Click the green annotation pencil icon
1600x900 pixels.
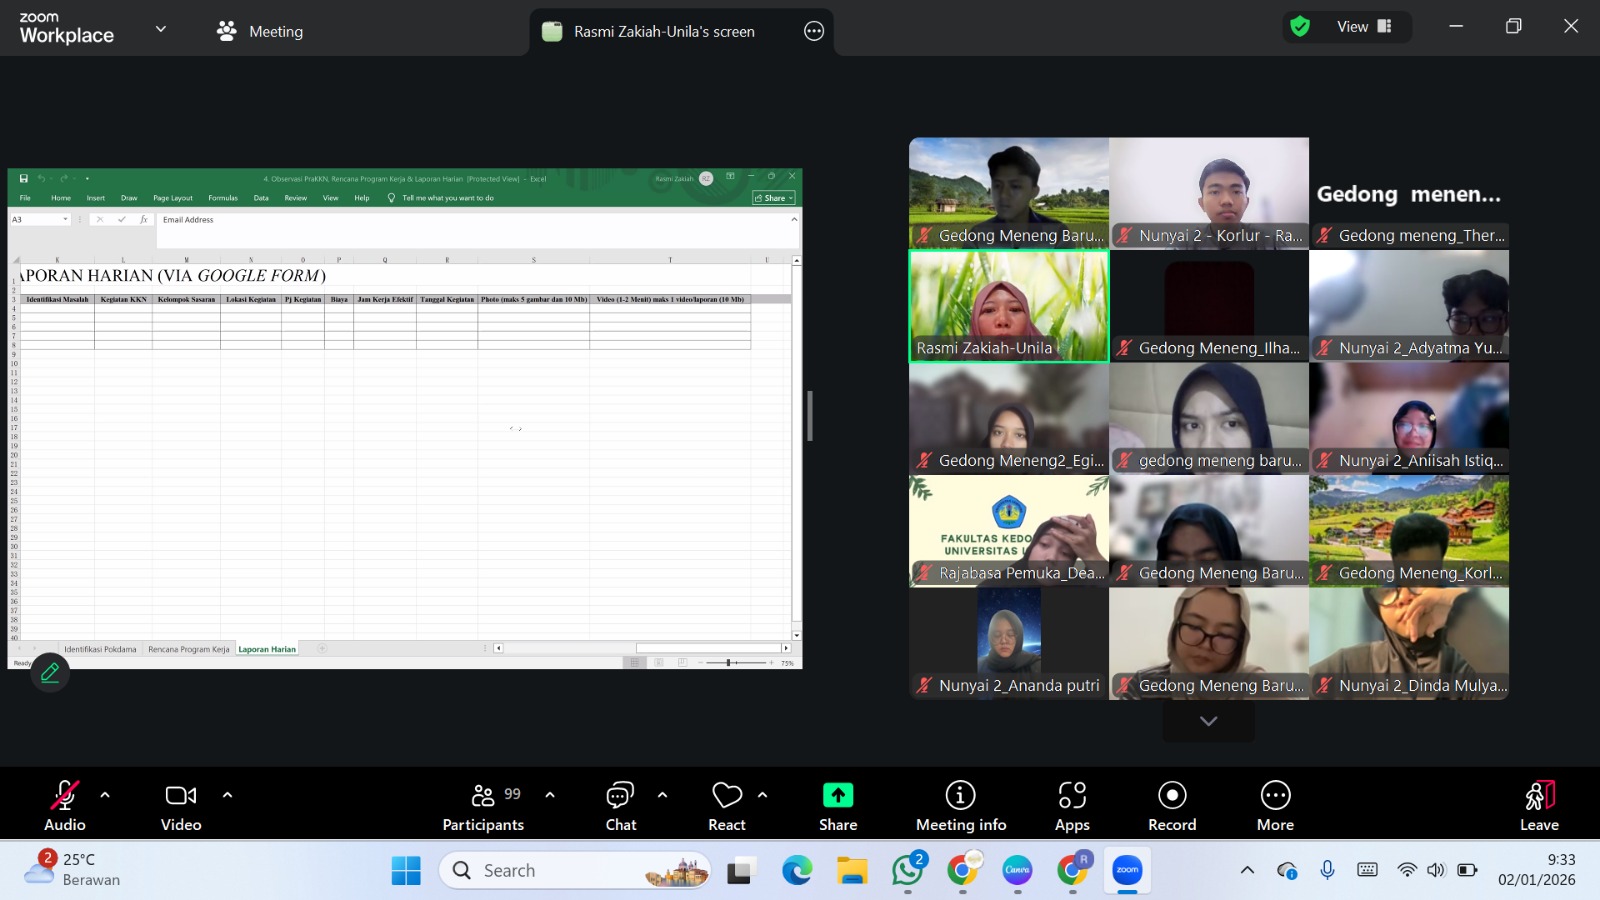(50, 673)
